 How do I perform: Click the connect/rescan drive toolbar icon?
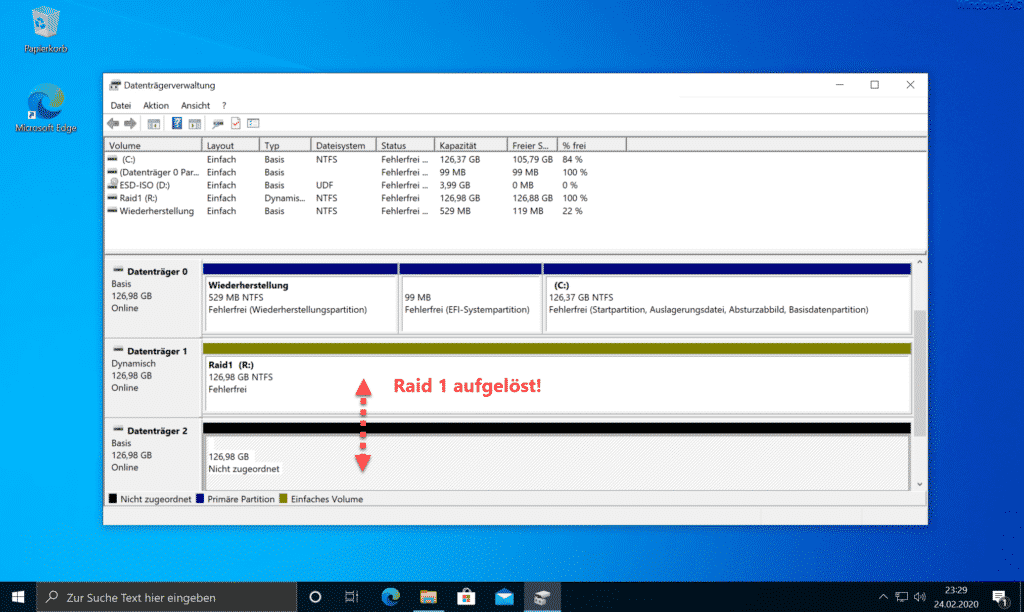click(x=217, y=123)
